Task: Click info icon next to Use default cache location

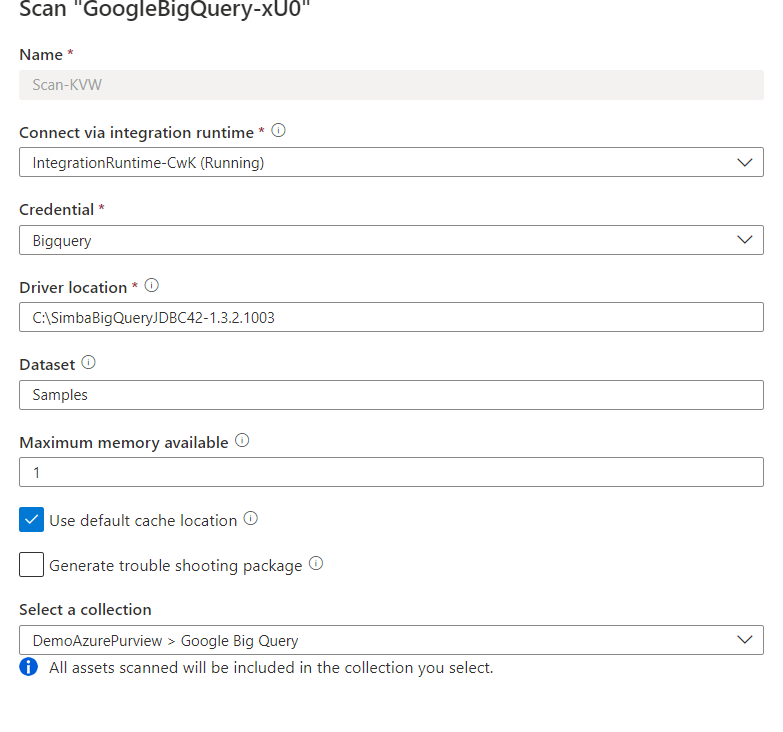Action: click(x=251, y=519)
